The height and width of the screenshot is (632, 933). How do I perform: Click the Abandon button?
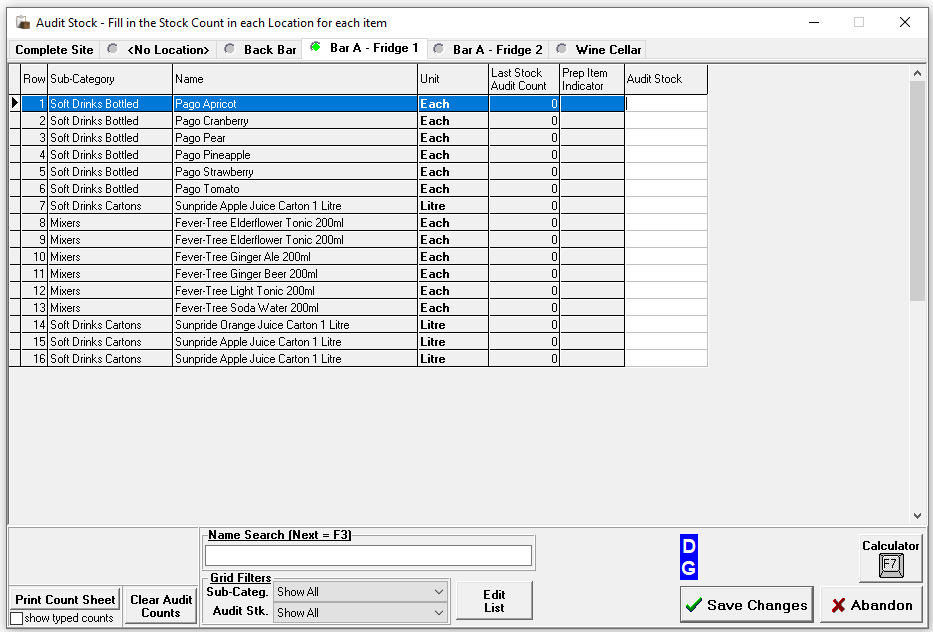(871, 605)
